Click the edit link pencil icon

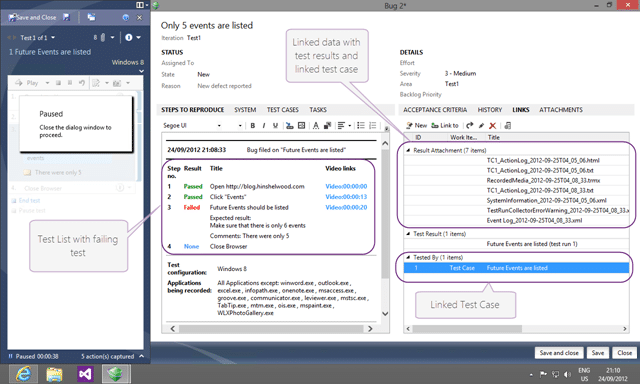[481, 125]
